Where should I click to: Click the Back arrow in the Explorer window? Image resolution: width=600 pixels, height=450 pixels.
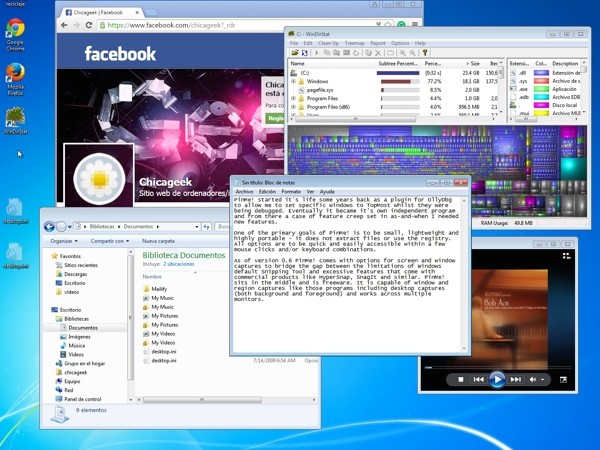tap(49, 227)
